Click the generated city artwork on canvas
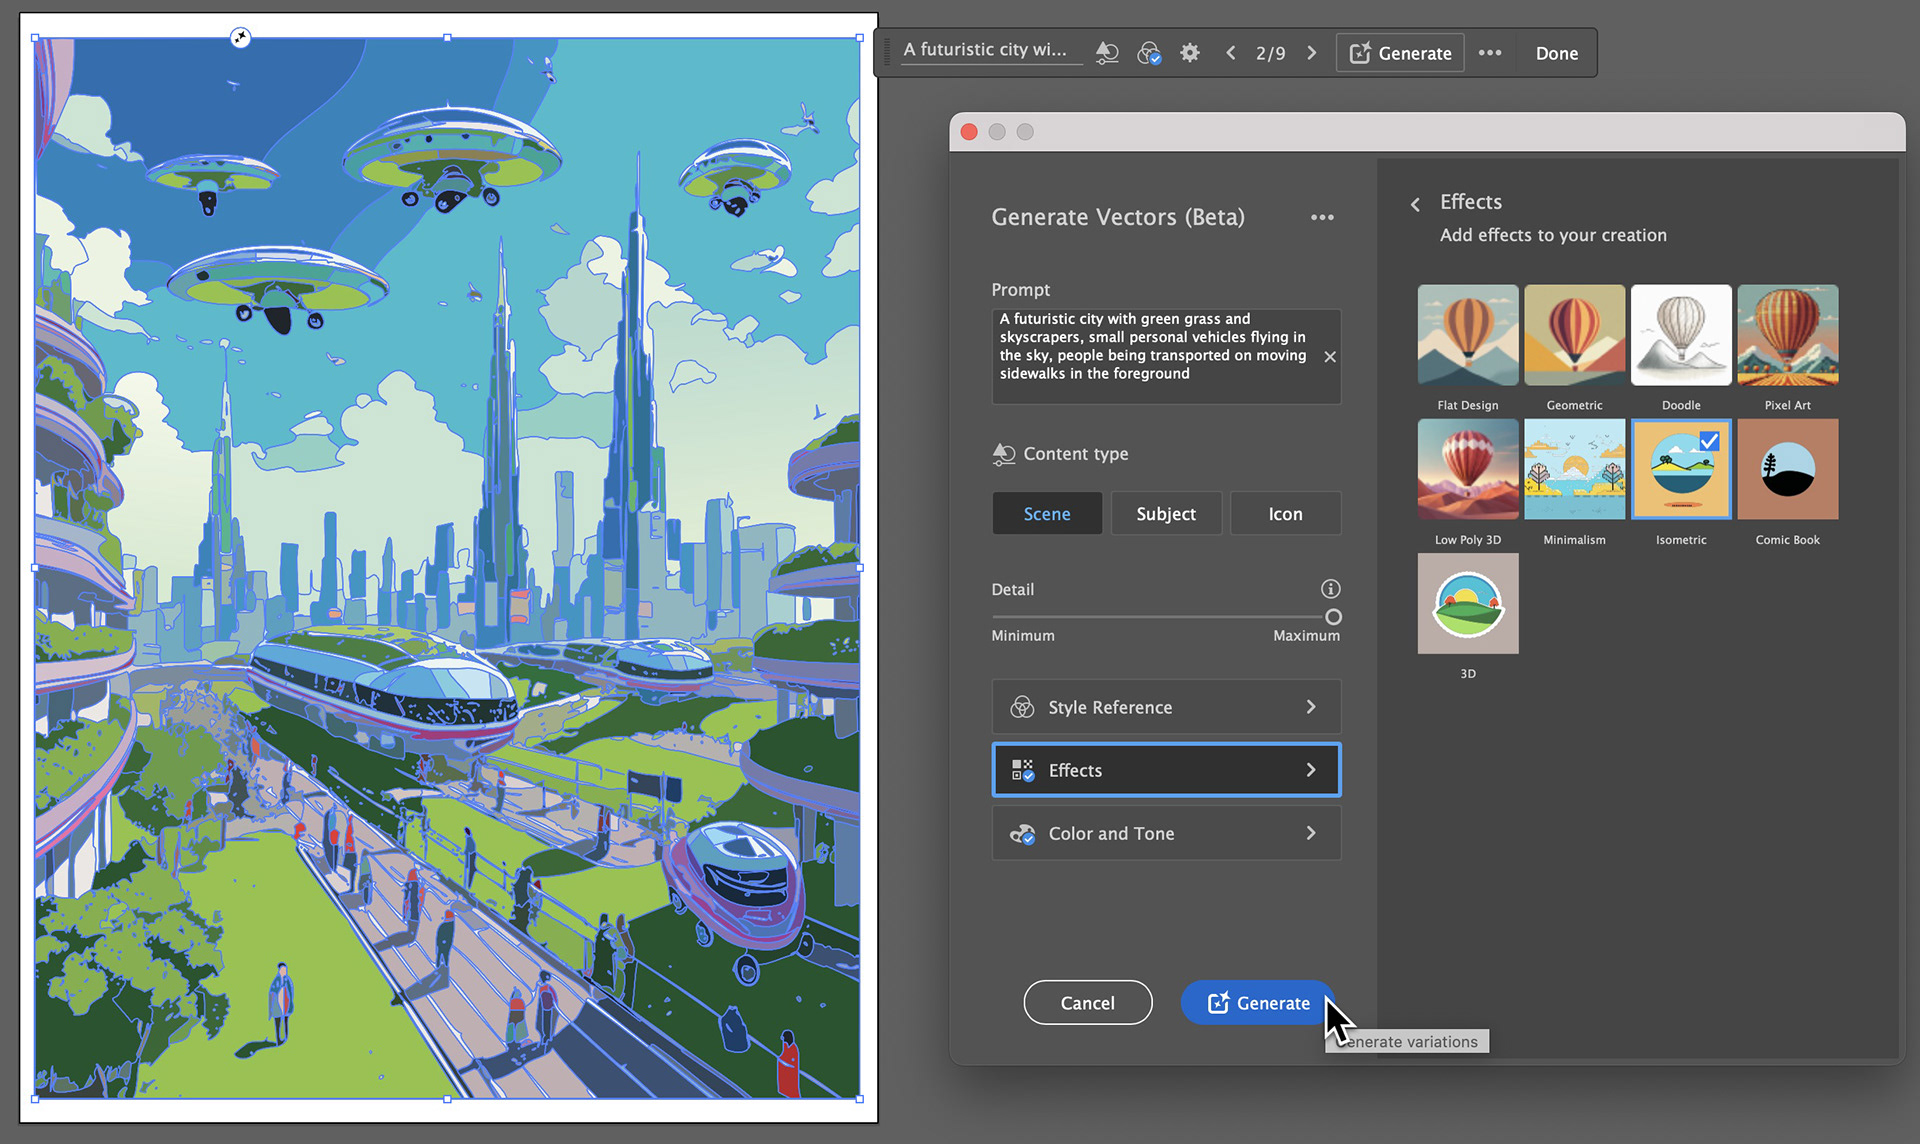 [x=447, y=568]
